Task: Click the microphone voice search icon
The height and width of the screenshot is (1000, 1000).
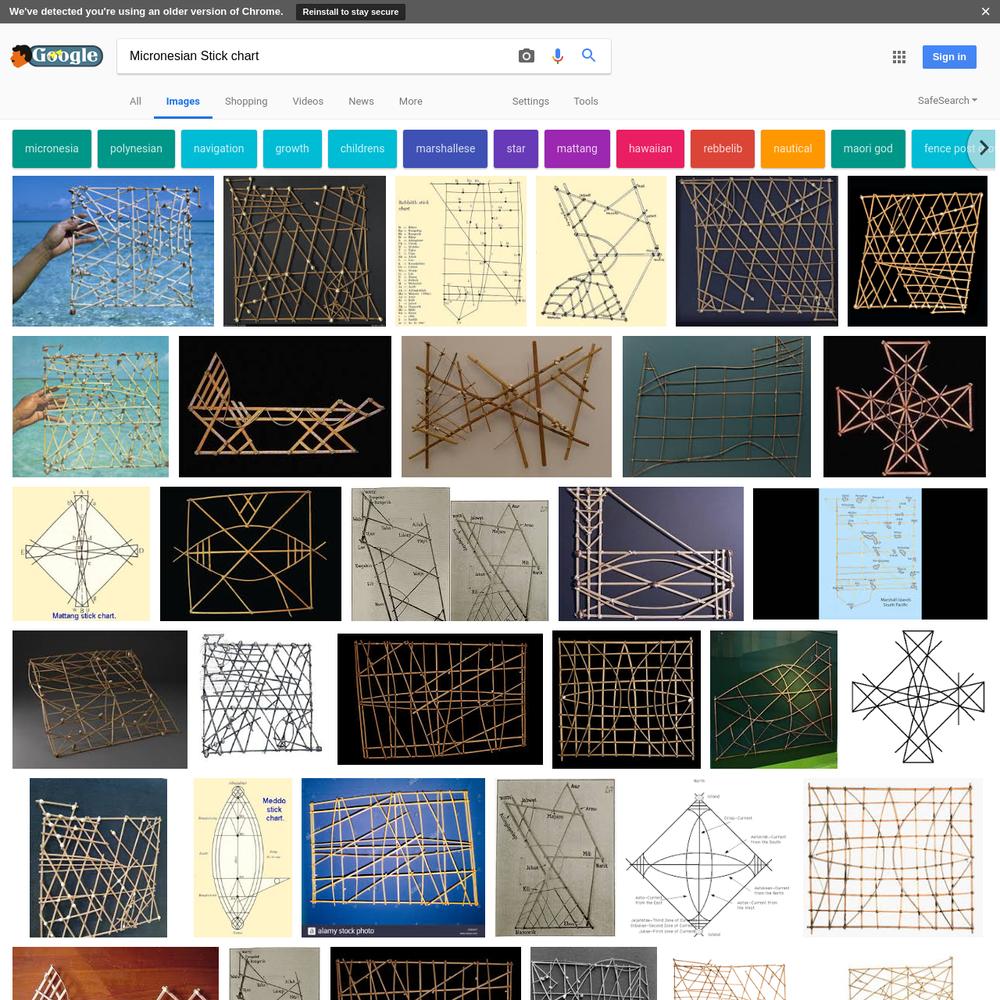Action: 557,56
